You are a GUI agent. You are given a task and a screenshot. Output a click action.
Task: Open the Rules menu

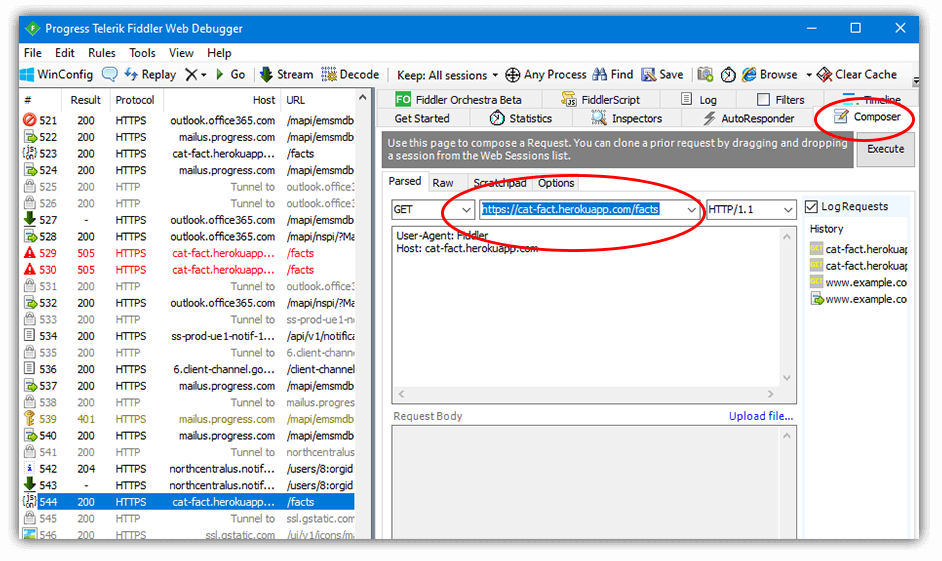[102, 53]
